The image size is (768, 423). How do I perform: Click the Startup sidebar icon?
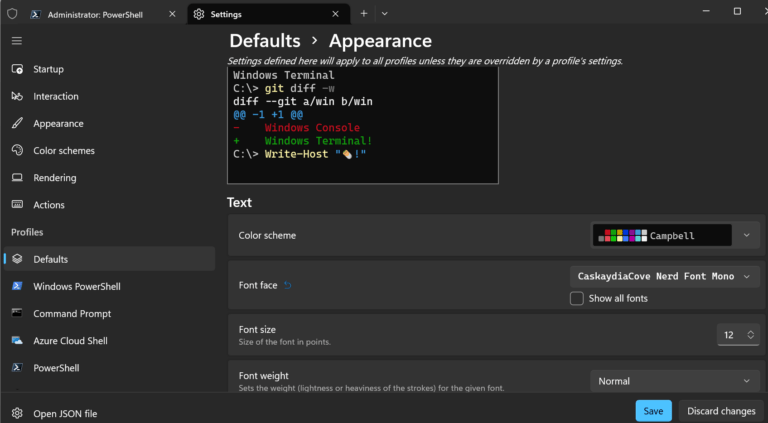point(17,69)
